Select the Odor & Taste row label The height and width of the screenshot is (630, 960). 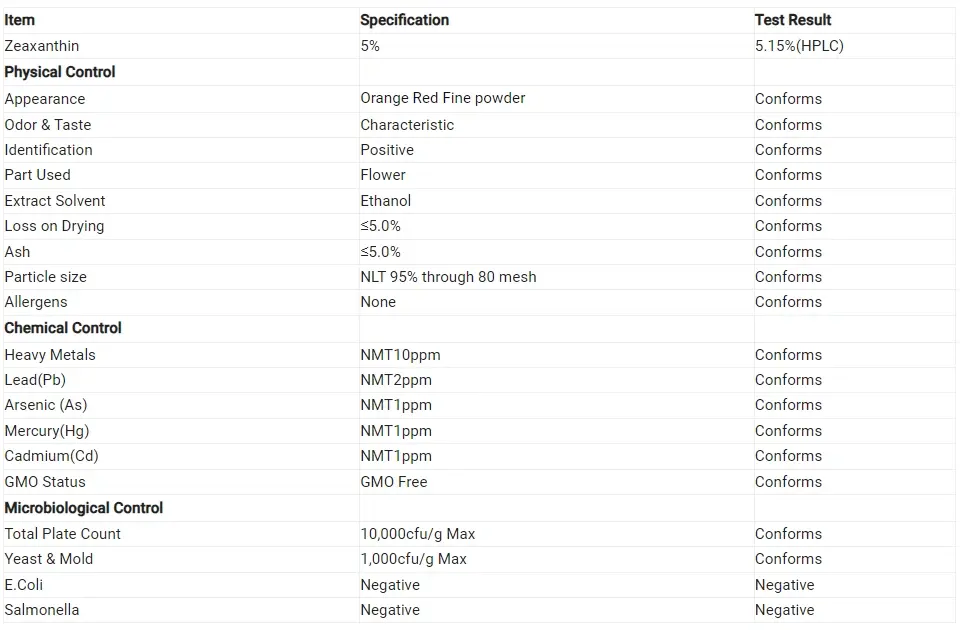click(x=48, y=125)
